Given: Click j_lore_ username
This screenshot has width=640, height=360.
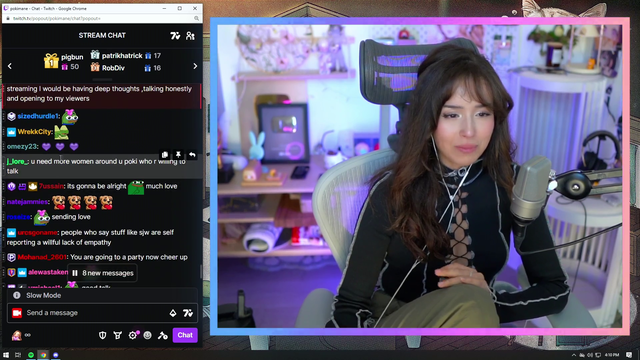Looking at the screenshot, I should (17, 162).
